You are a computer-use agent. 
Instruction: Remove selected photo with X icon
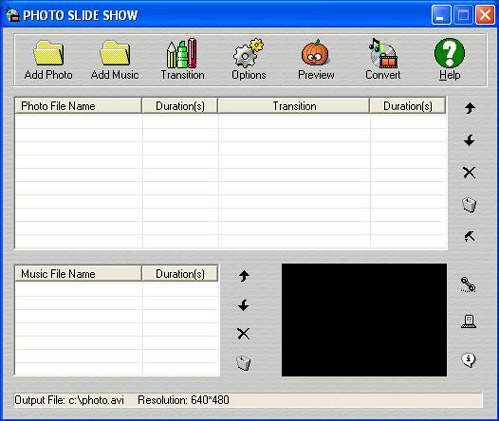click(469, 172)
